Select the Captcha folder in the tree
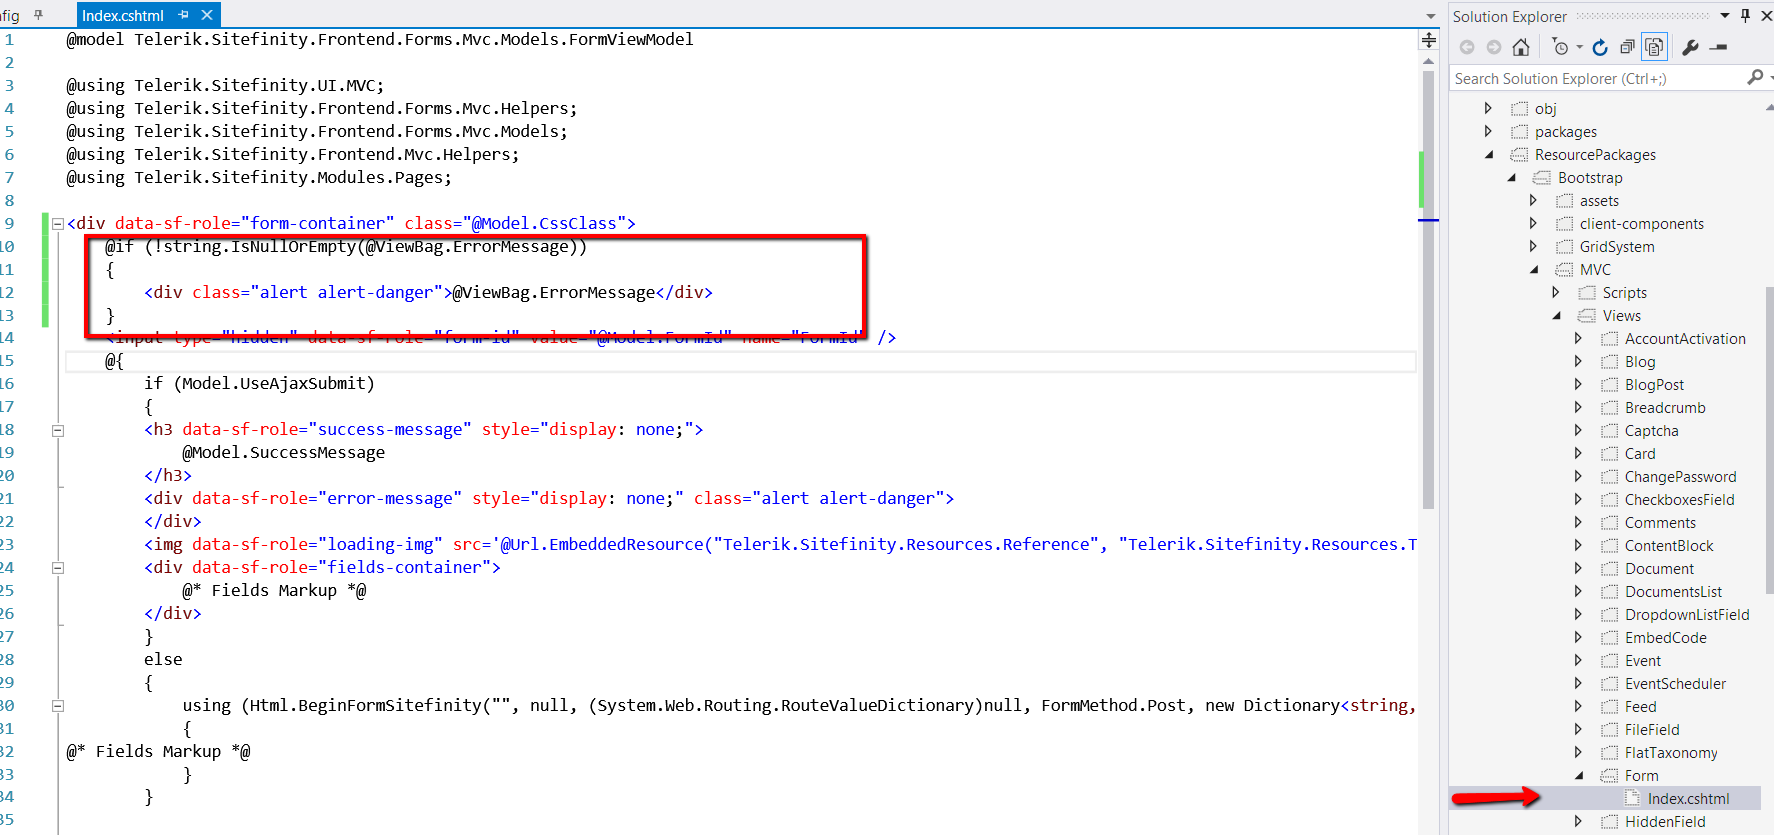This screenshot has width=1774, height=835. (x=1651, y=431)
